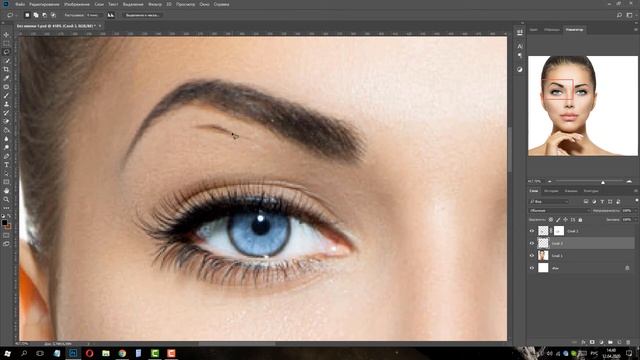Open the Окно menu
Image resolution: width=640 pixels, height=360 pixels.
pyautogui.click(x=204, y=4)
